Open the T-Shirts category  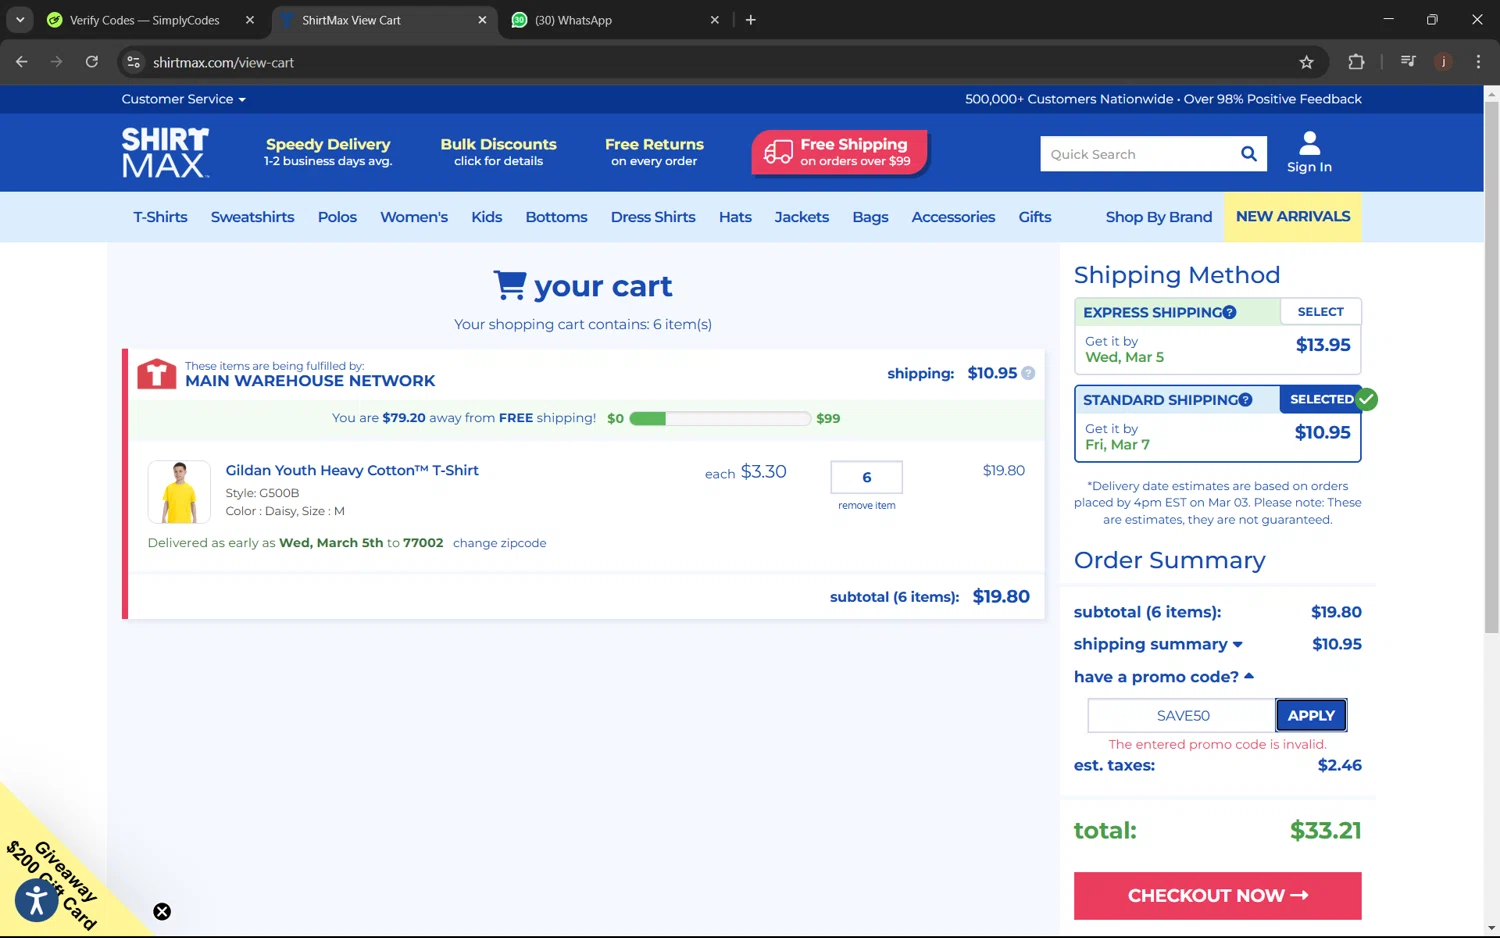(160, 217)
